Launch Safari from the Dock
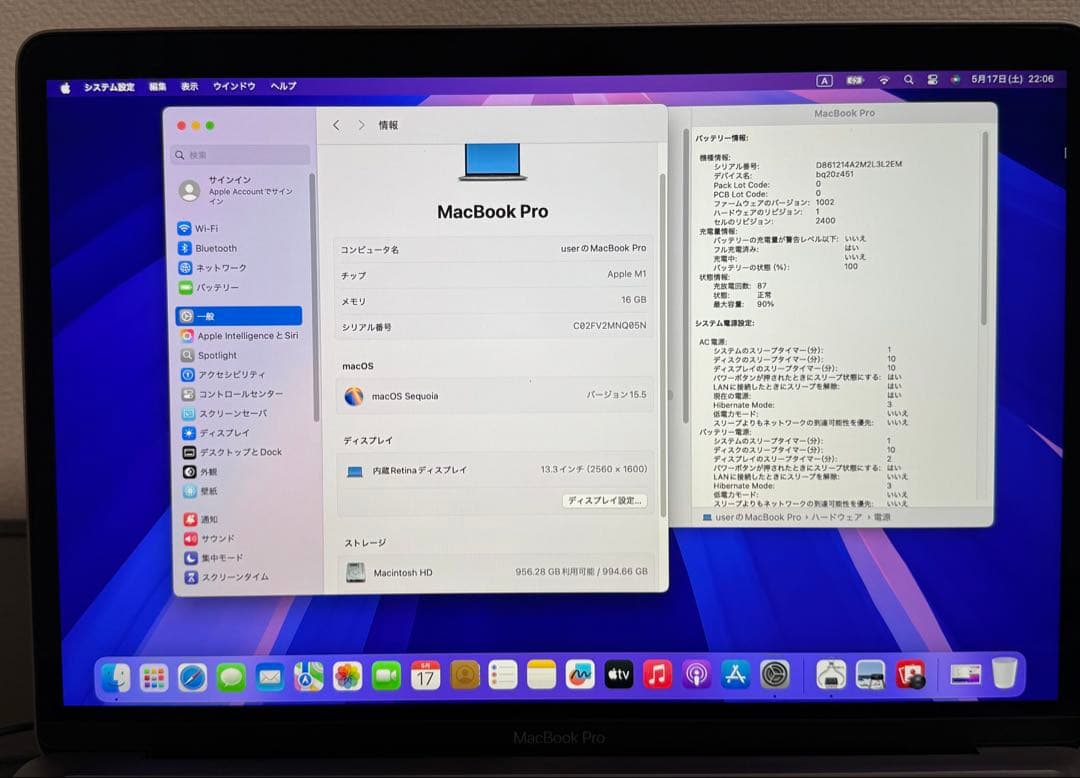 pyautogui.click(x=192, y=675)
